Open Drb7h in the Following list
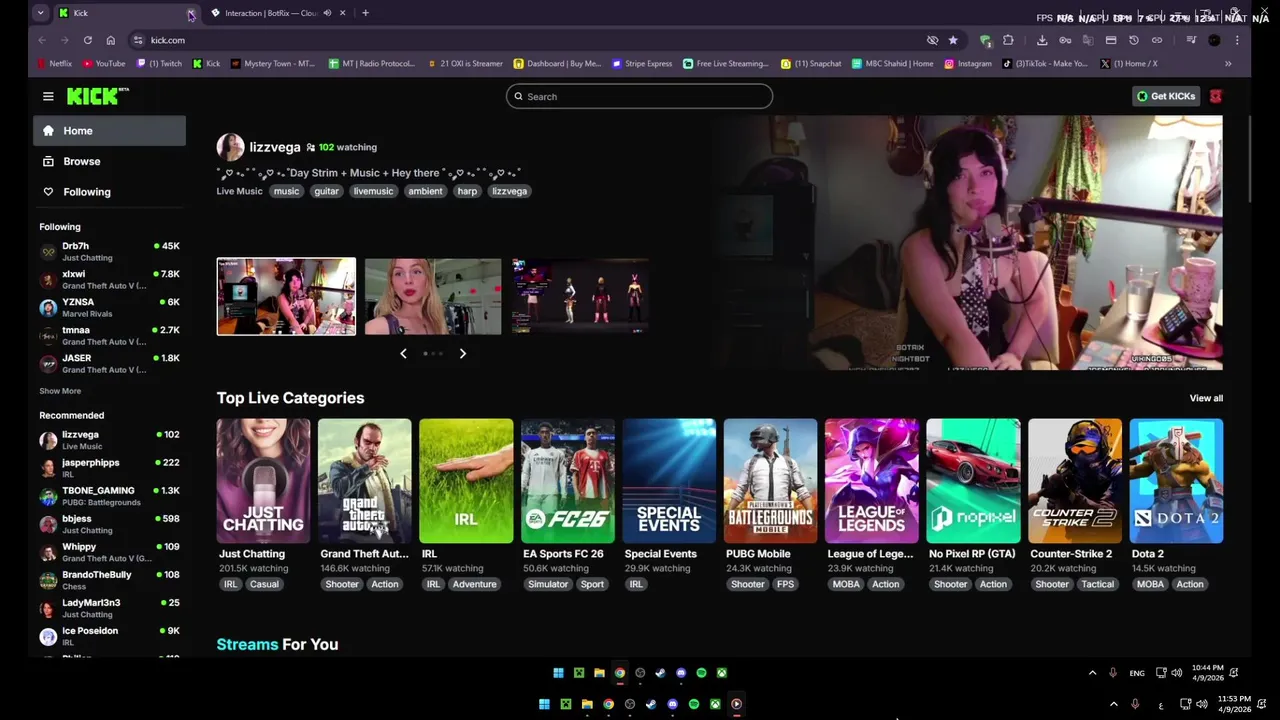 109,251
